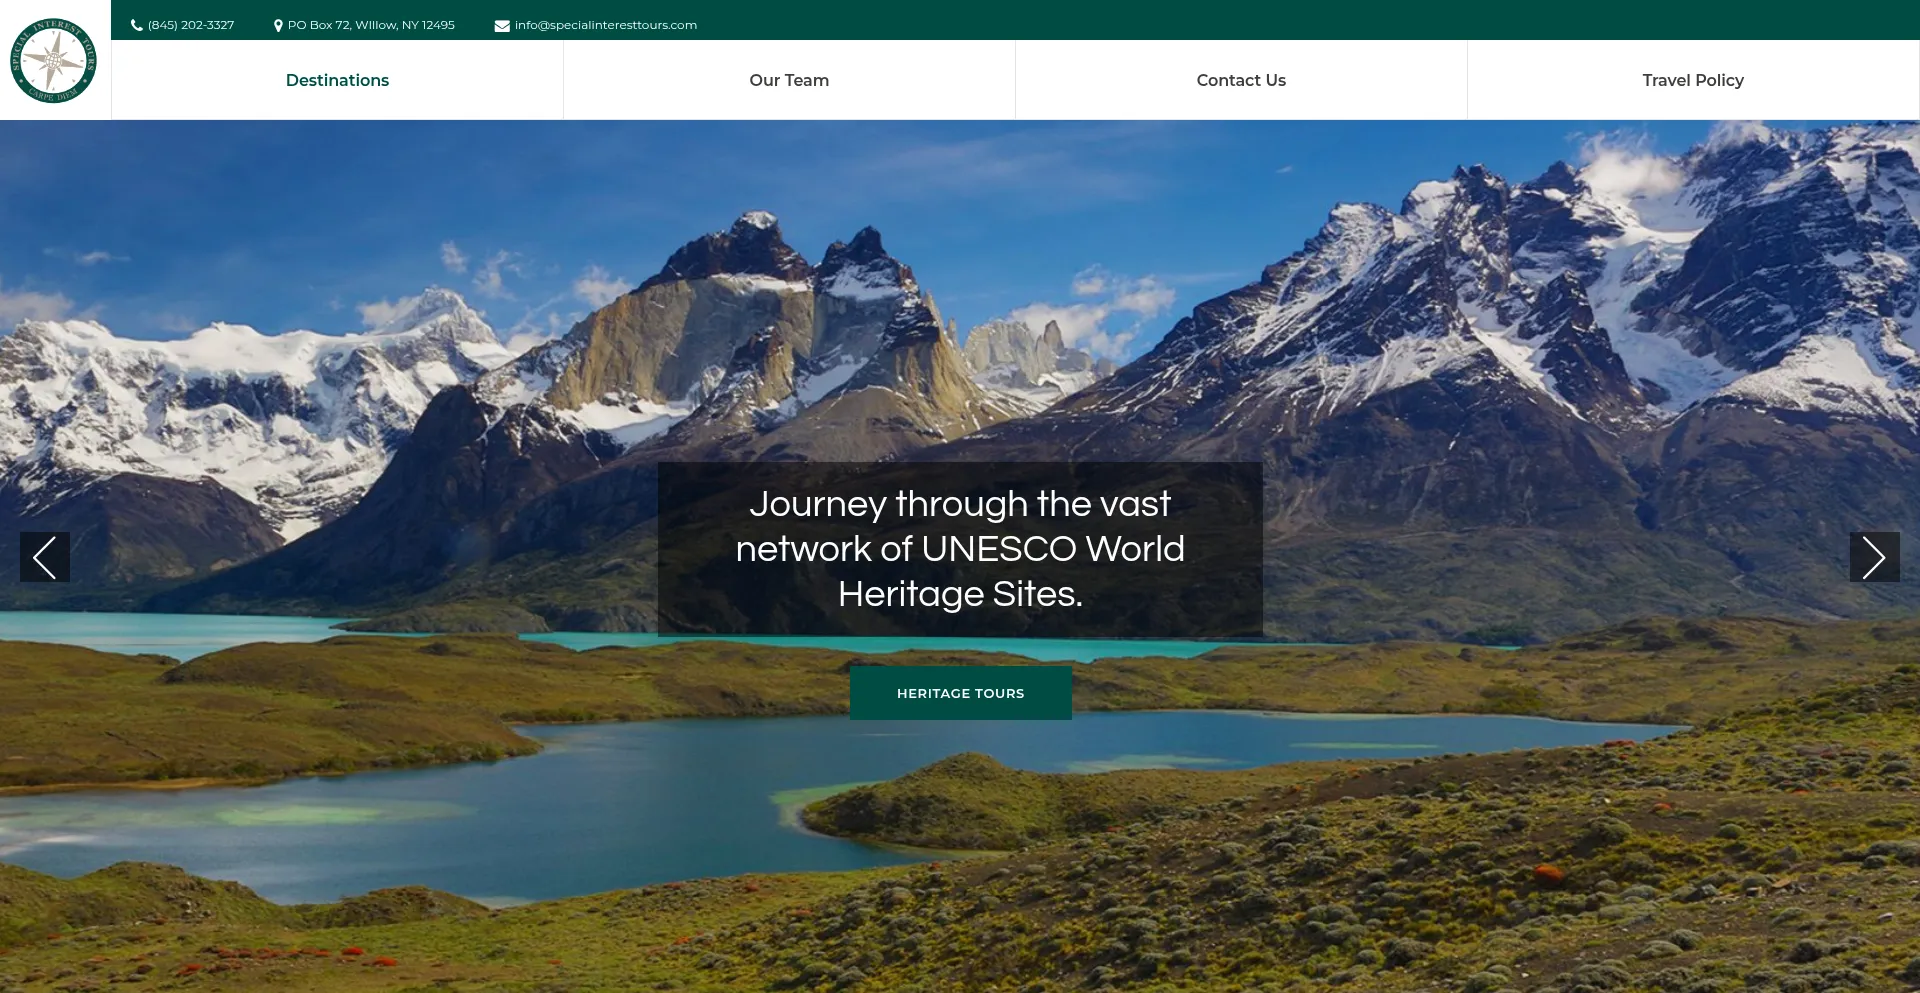Click the phone handset icon
Screen dimensions: 1920x993
click(x=137, y=25)
